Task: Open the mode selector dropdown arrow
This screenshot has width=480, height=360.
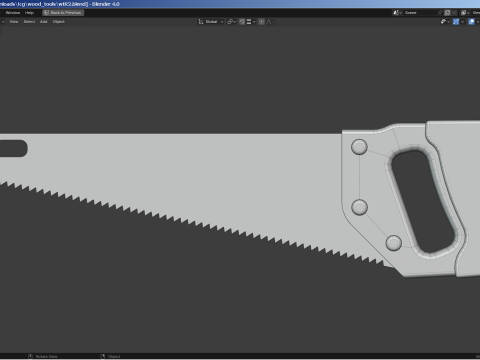Action: pos(3,22)
